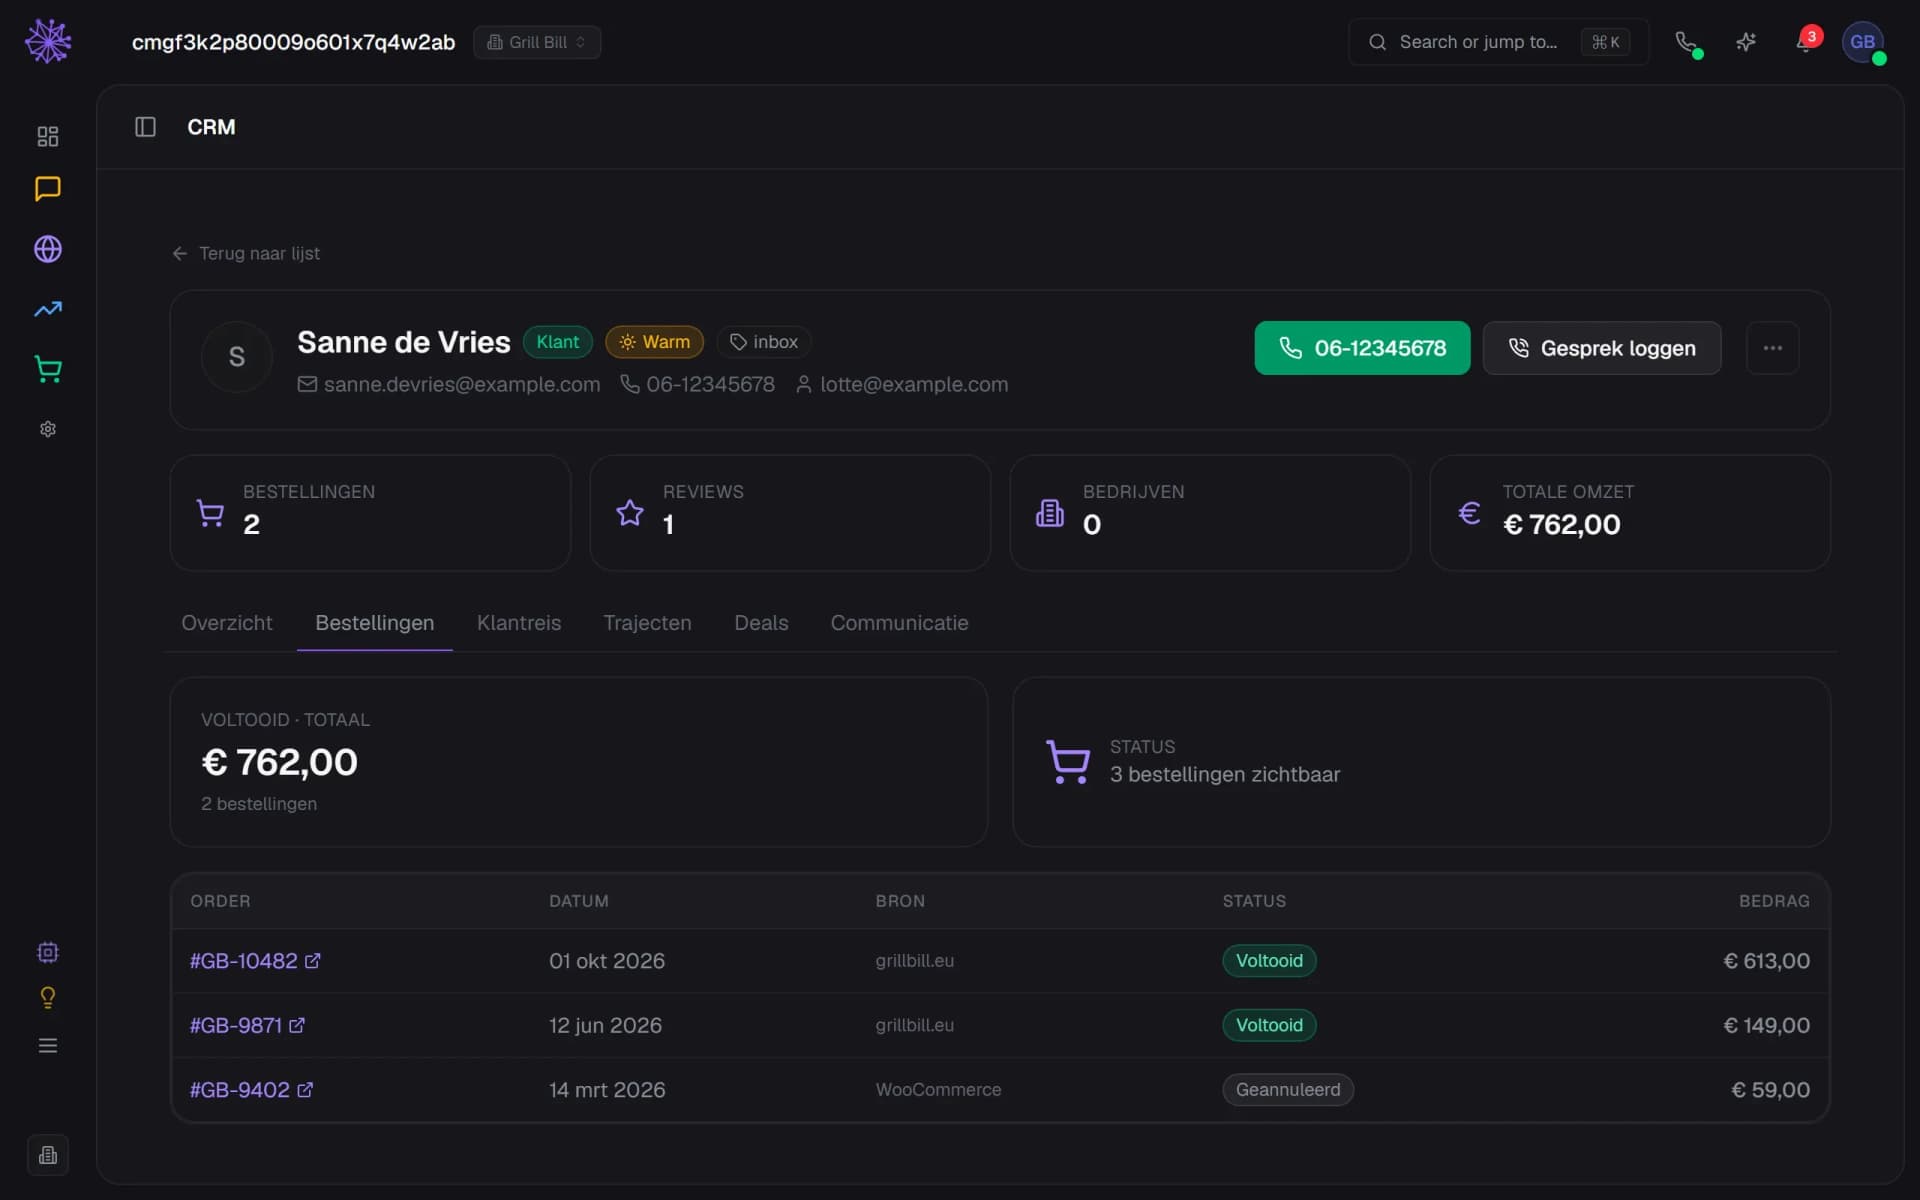Open the building icon at sidebar bottom
Image resolution: width=1920 pixels, height=1200 pixels.
point(48,1155)
